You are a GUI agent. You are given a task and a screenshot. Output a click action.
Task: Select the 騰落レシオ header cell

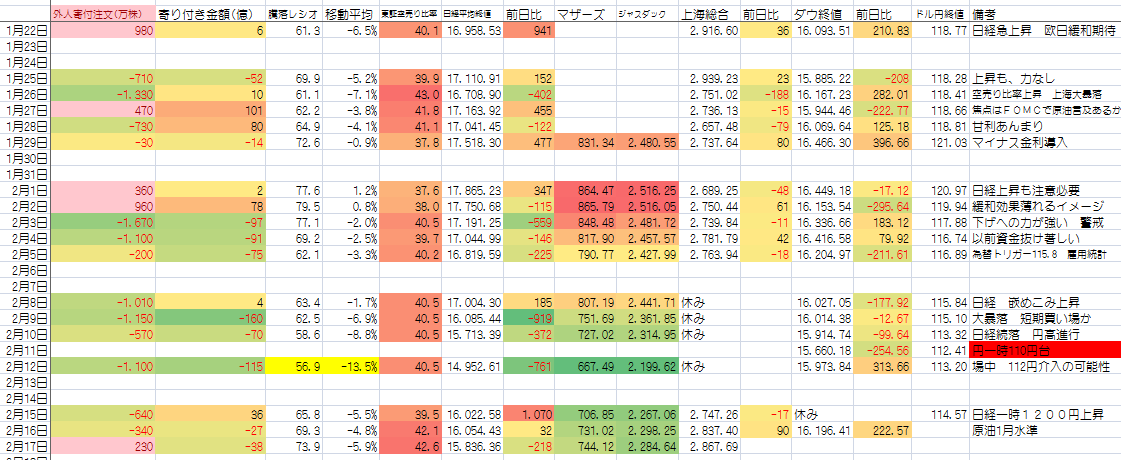[x=292, y=14]
